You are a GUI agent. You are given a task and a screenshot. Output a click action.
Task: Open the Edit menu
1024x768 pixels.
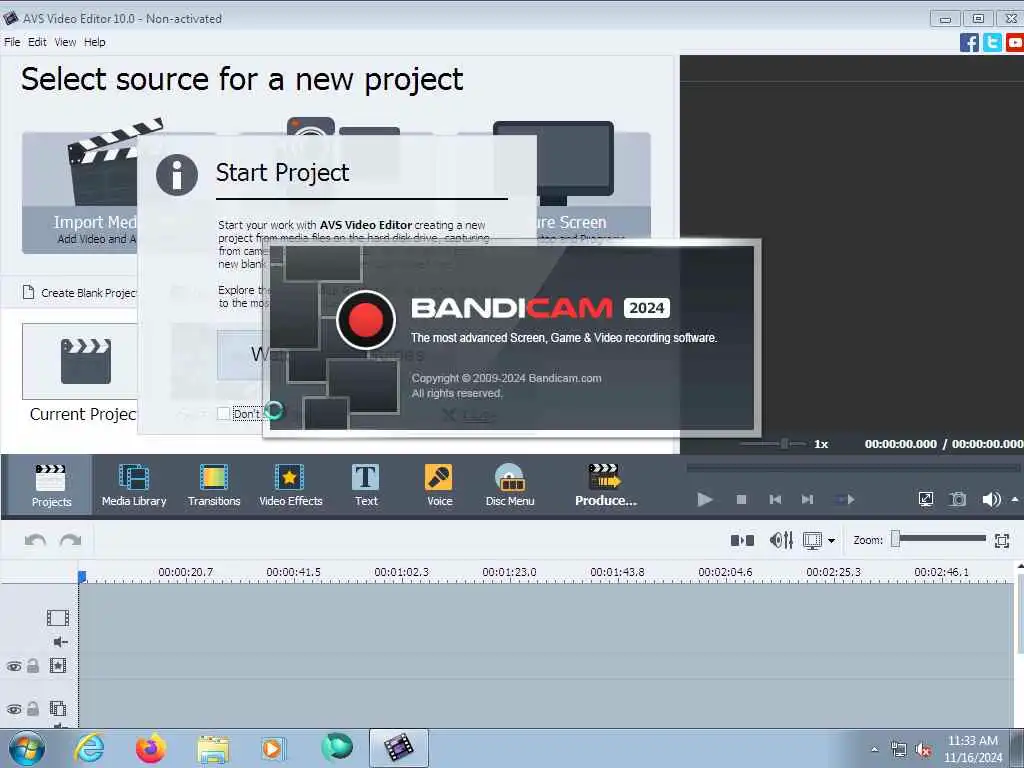(37, 42)
